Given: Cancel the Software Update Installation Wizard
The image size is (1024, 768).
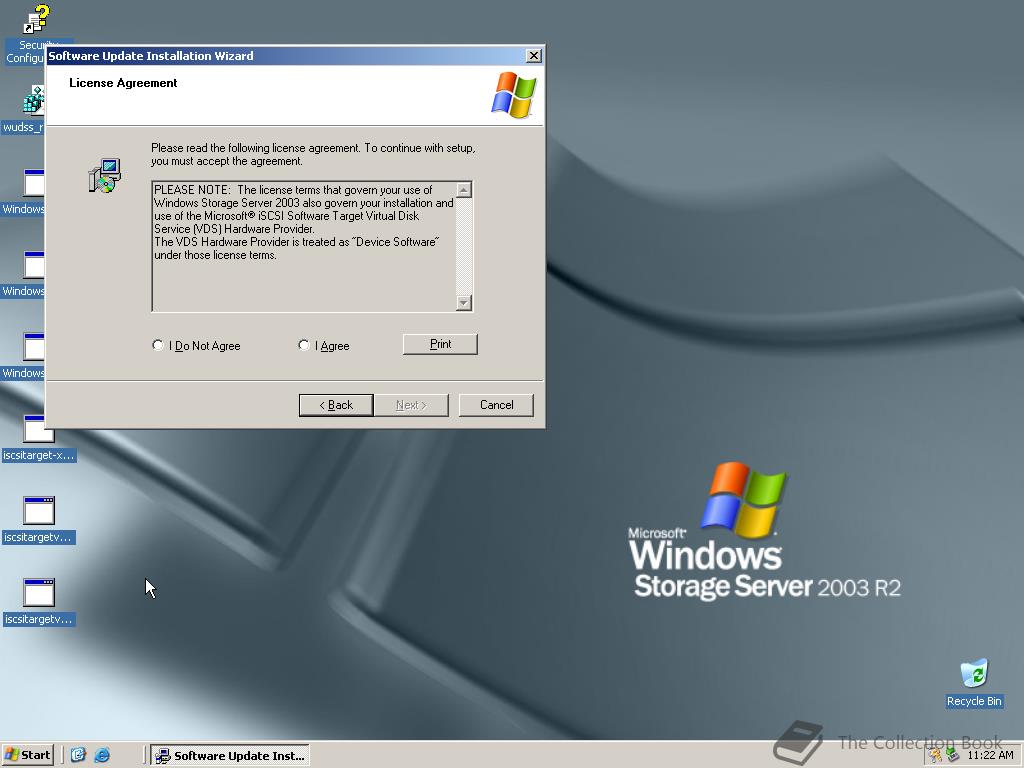Looking at the screenshot, I should [496, 405].
